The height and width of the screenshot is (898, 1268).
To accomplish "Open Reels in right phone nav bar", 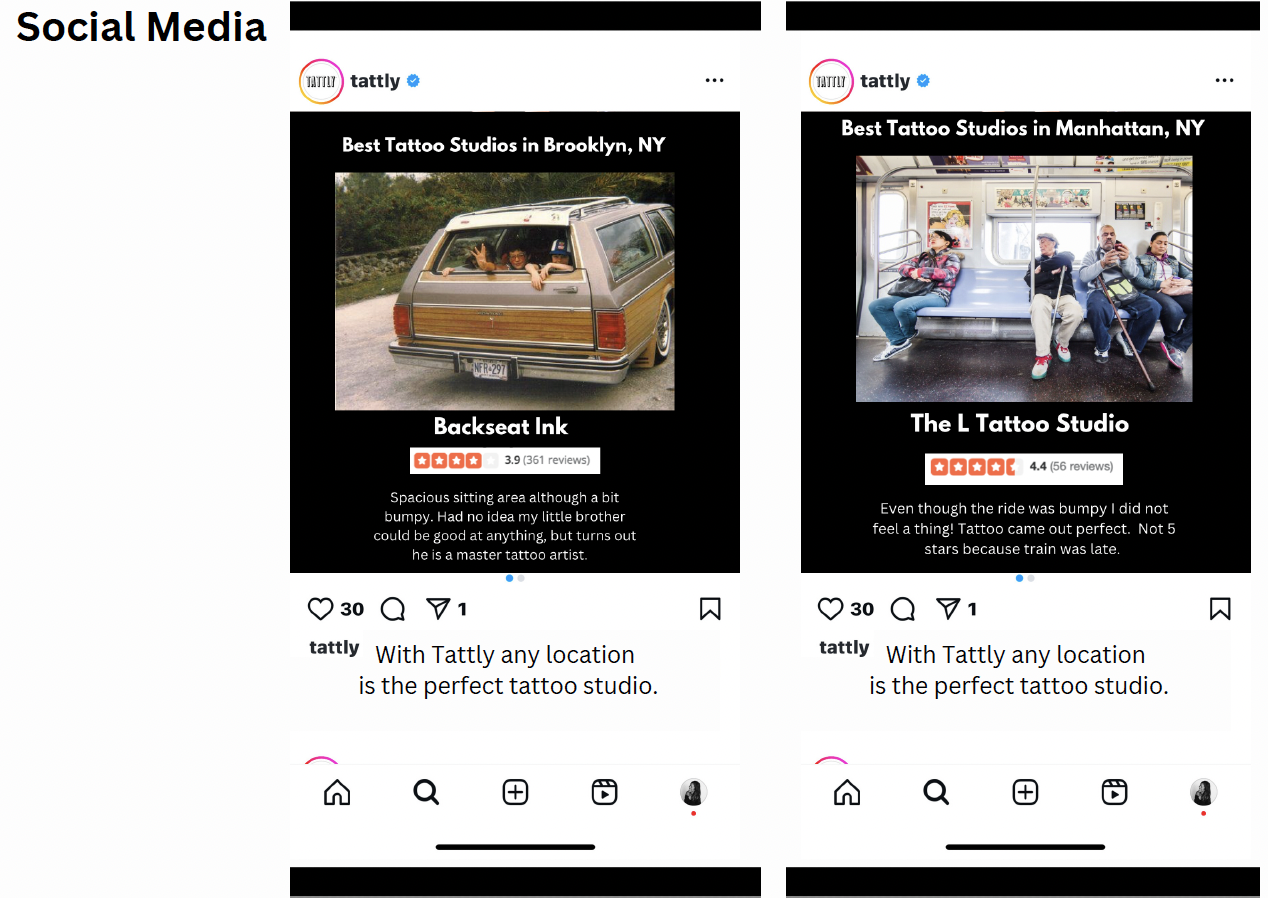I will 1114,792.
